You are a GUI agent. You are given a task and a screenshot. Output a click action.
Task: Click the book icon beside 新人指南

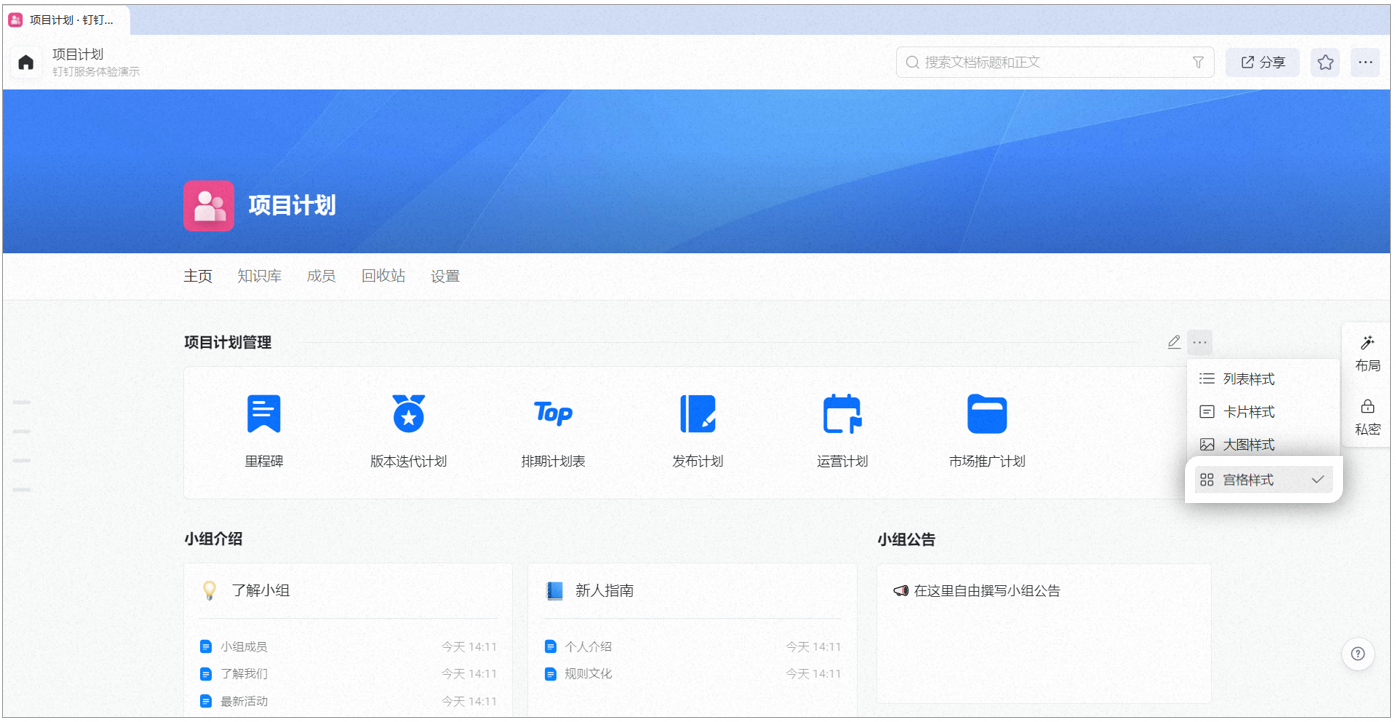[554, 591]
